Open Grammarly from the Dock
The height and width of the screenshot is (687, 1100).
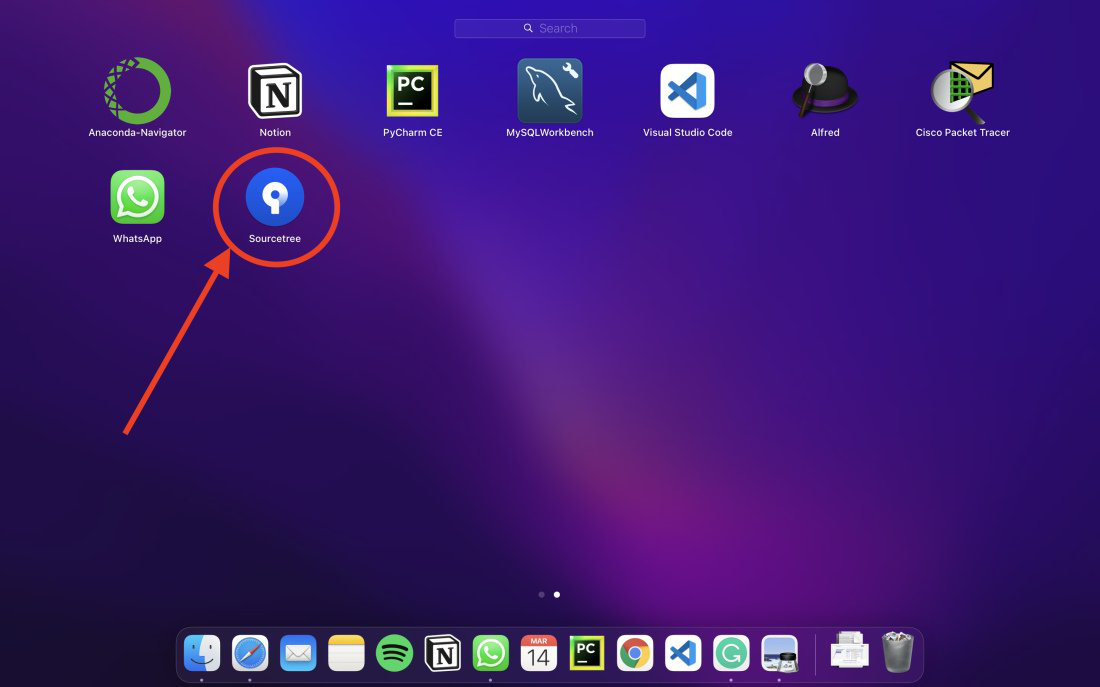tap(731, 653)
